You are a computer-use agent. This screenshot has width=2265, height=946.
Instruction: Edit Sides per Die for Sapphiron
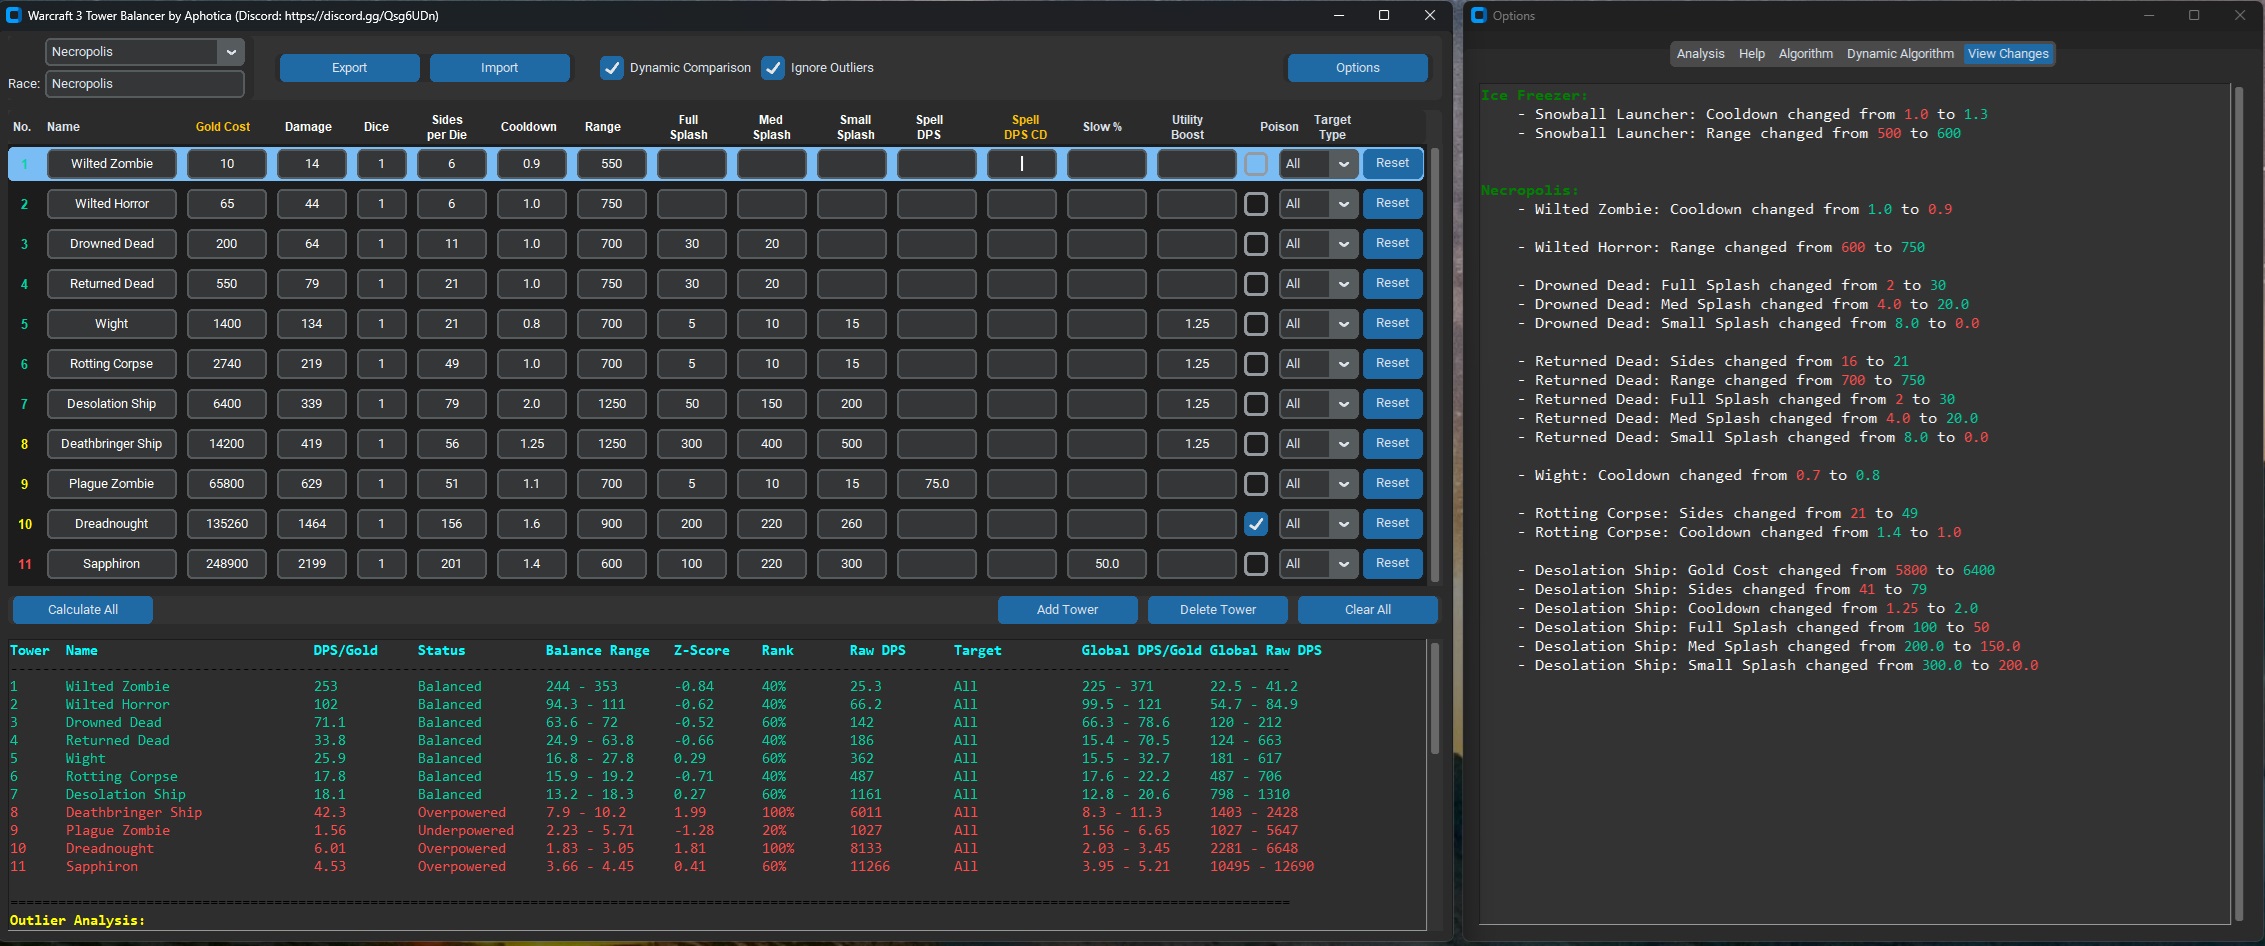point(451,564)
